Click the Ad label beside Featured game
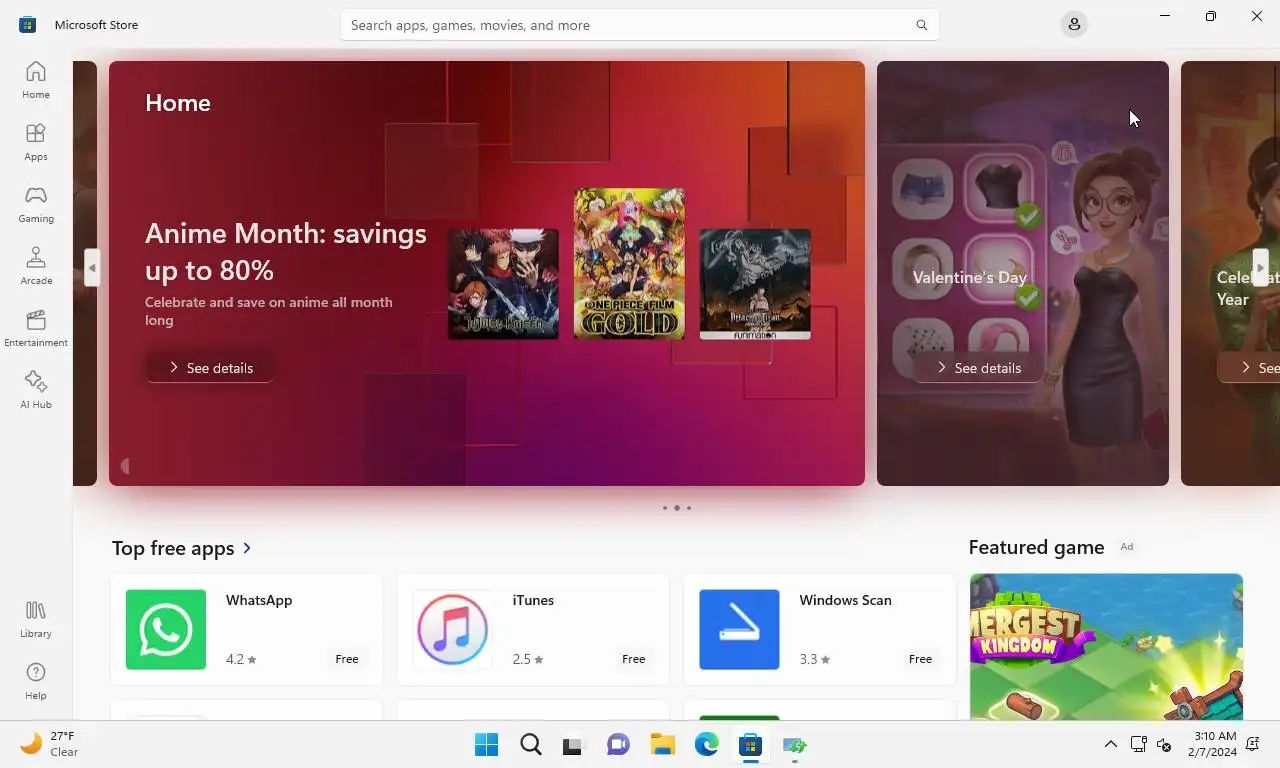Viewport: 1280px width, 768px height. click(1127, 547)
